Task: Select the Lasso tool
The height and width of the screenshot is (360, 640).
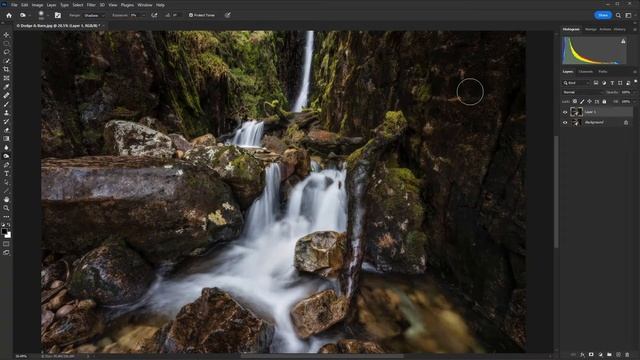Action: [x=6, y=52]
